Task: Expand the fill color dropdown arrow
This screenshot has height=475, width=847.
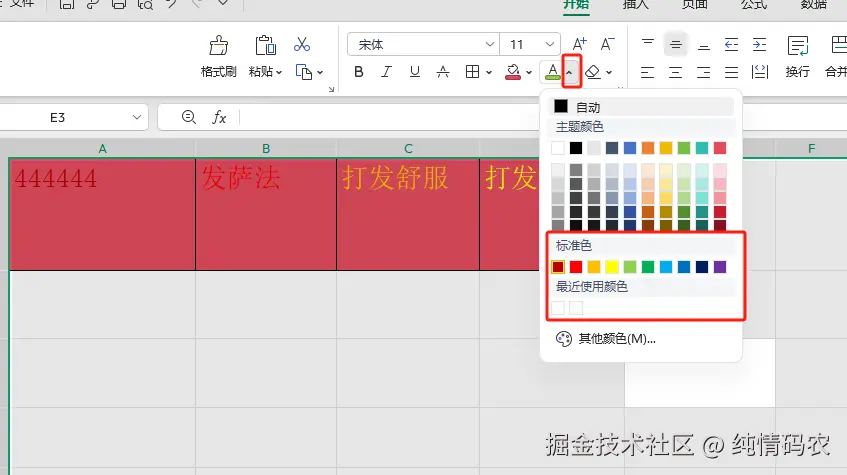Action: point(528,72)
